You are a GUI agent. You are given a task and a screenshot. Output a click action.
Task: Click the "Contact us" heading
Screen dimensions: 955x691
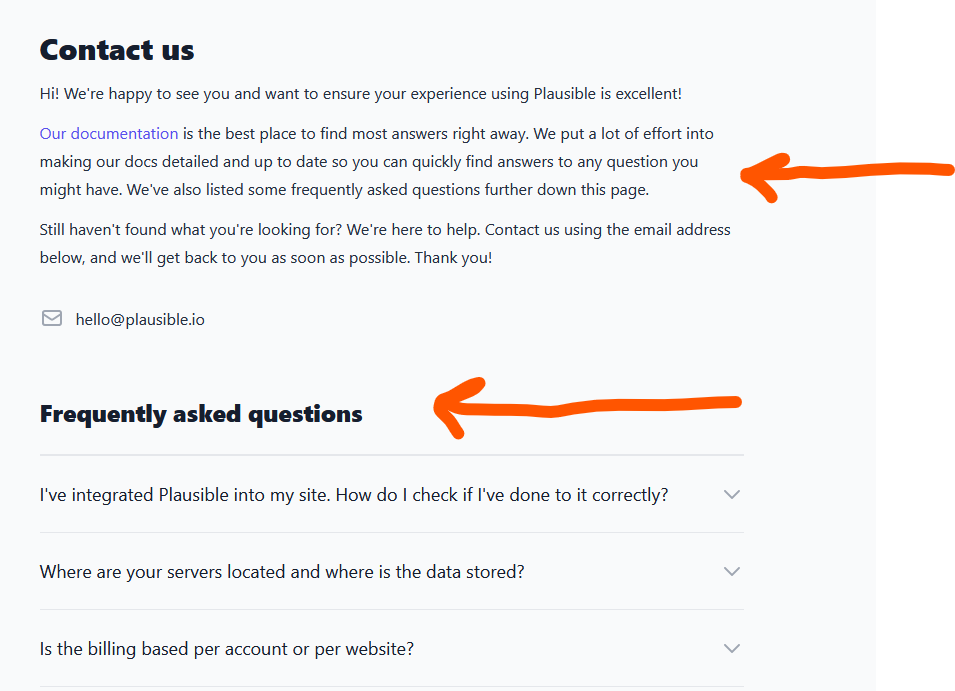click(117, 50)
